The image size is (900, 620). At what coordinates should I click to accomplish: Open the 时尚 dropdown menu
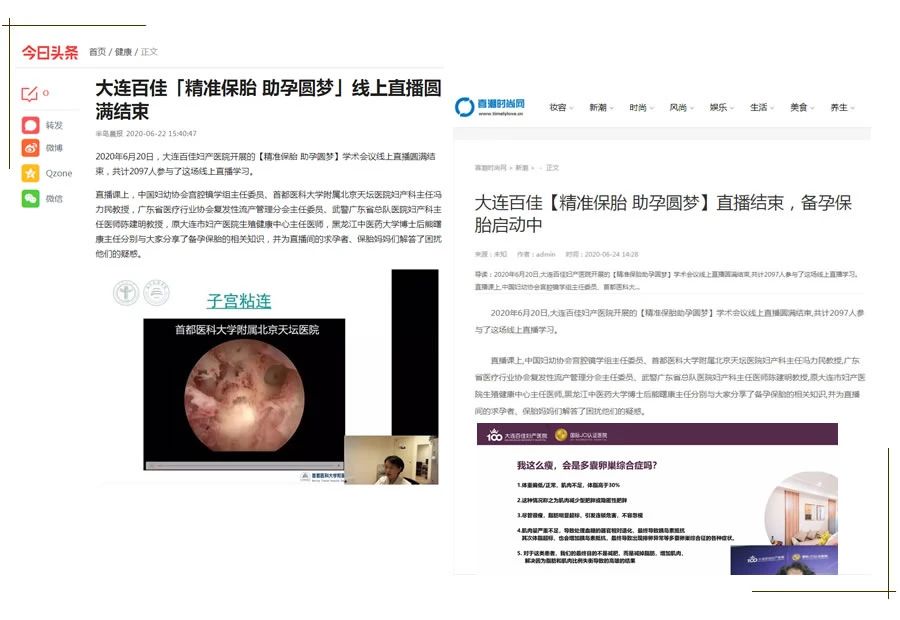coord(641,108)
